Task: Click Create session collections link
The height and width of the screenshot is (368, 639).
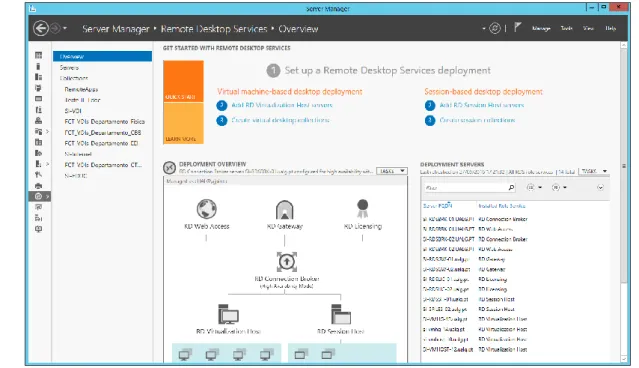Action: point(477,120)
